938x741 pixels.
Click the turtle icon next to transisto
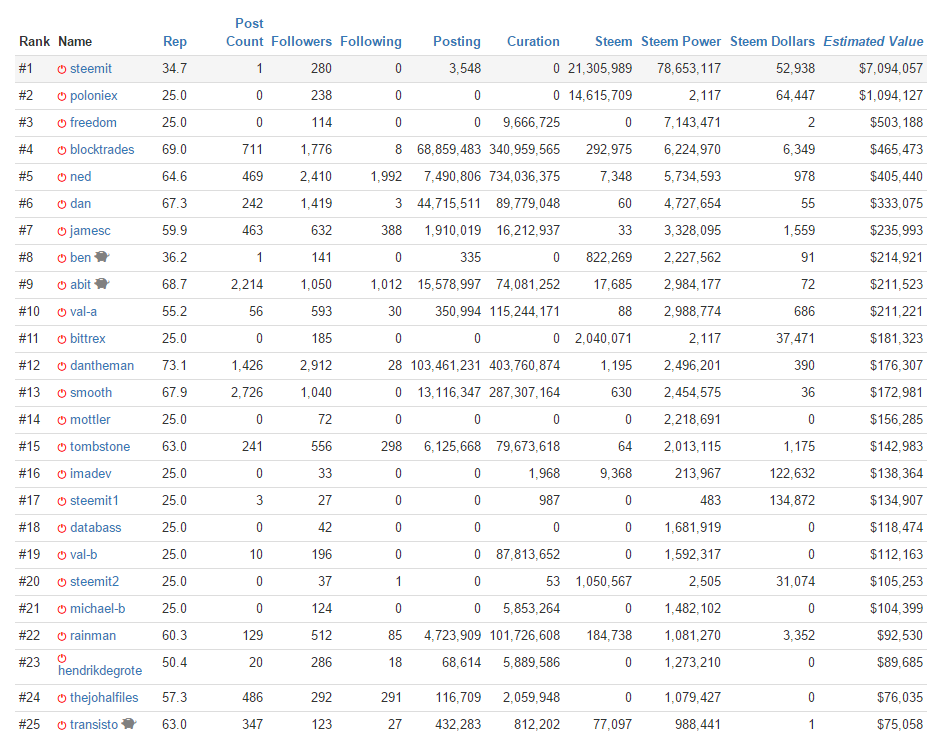[129, 724]
